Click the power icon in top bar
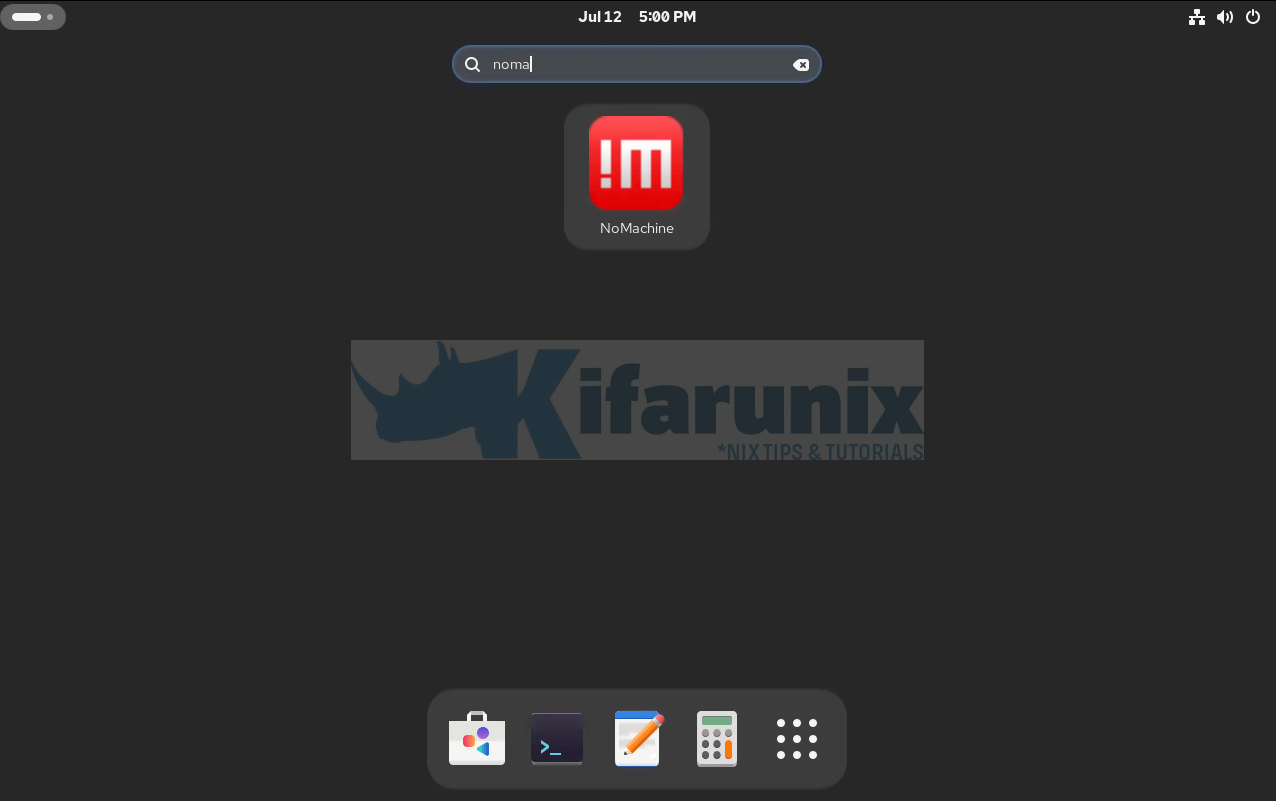Screen dimensions: 1276x801 tap(1253, 17)
